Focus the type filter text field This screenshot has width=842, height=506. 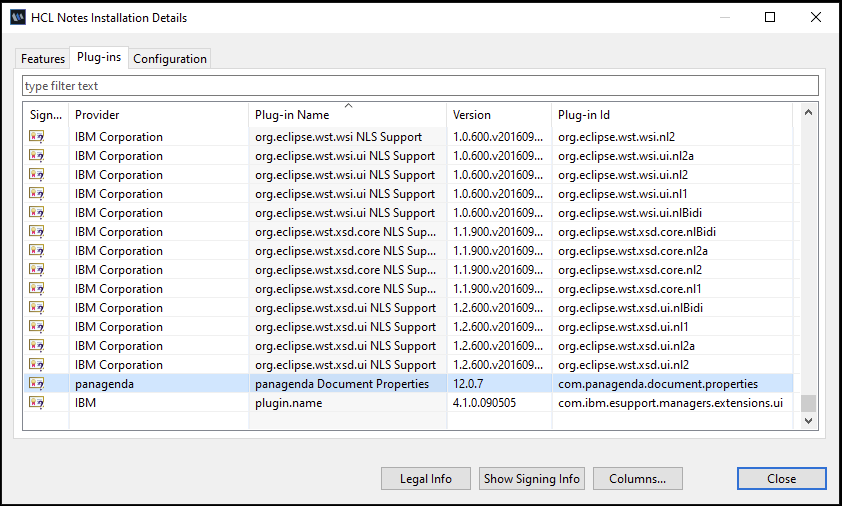(420, 86)
